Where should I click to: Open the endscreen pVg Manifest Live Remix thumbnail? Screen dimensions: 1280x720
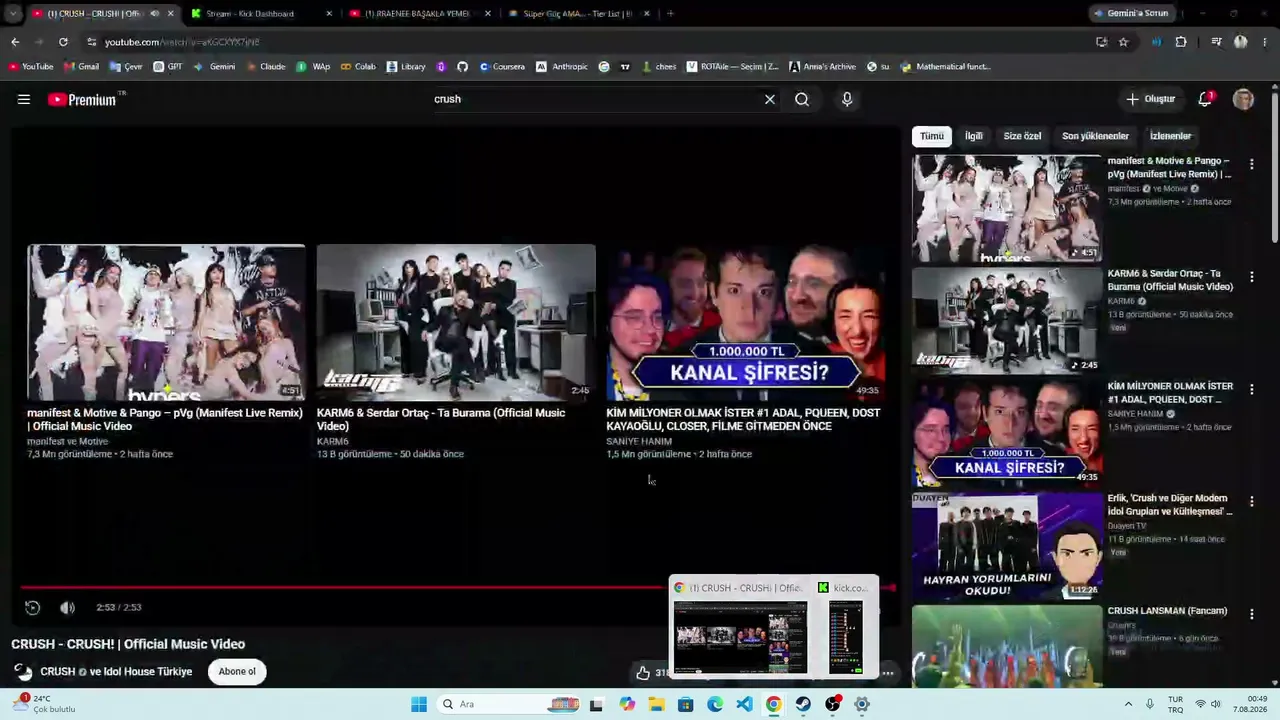click(166, 322)
